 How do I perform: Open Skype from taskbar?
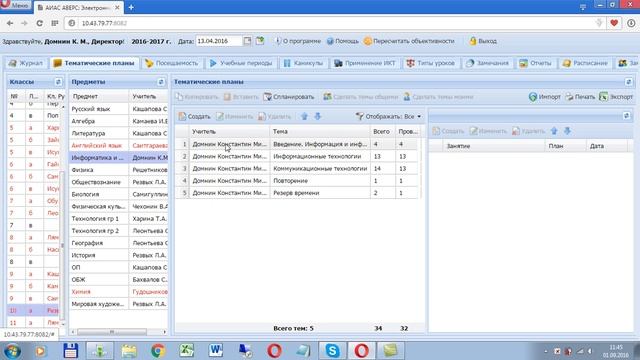tap(333, 351)
